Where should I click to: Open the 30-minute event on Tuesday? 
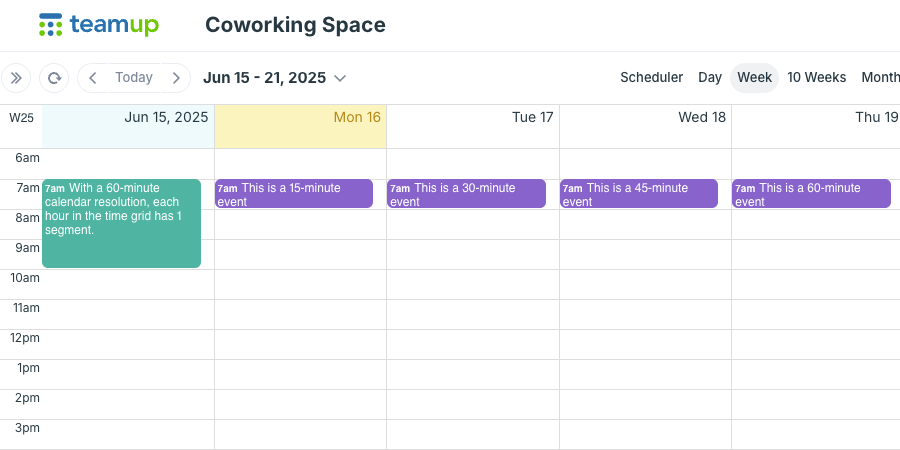[x=467, y=193]
